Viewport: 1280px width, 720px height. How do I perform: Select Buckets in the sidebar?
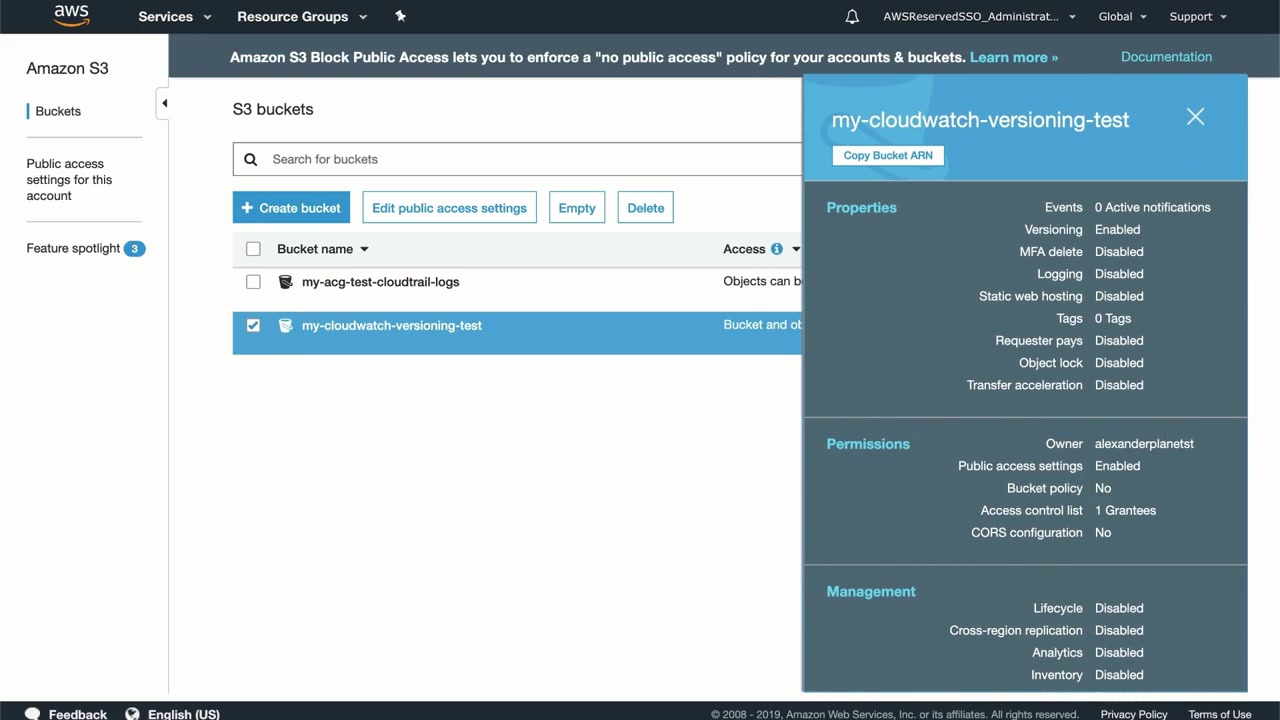58,111
